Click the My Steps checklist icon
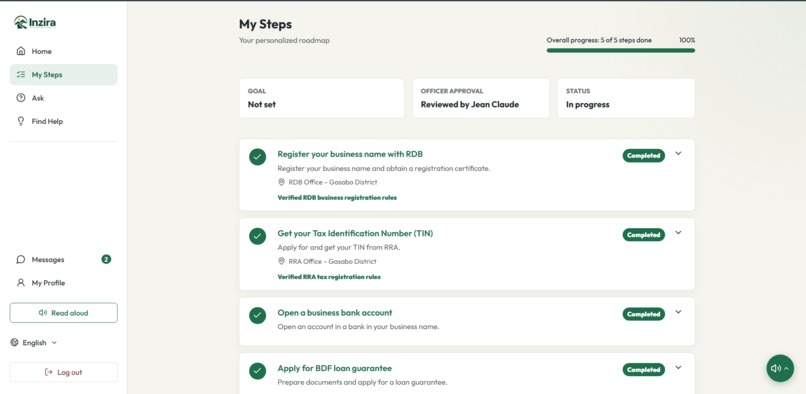Image resolution: width=806 pixels, height=394 pixels. click(x=21, y=75)
